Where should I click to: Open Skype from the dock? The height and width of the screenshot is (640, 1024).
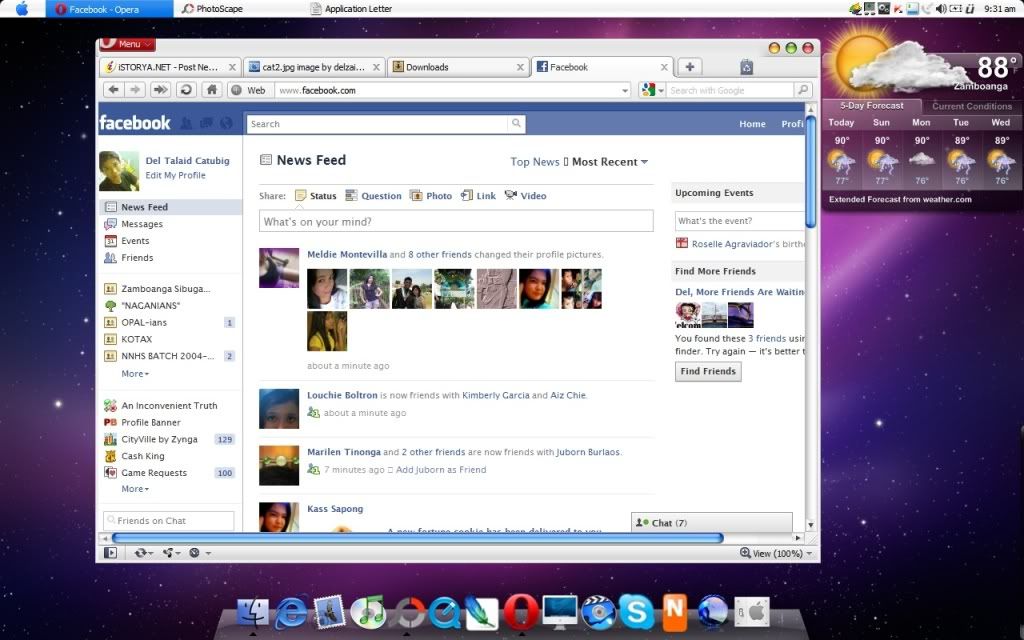point(636,613)
